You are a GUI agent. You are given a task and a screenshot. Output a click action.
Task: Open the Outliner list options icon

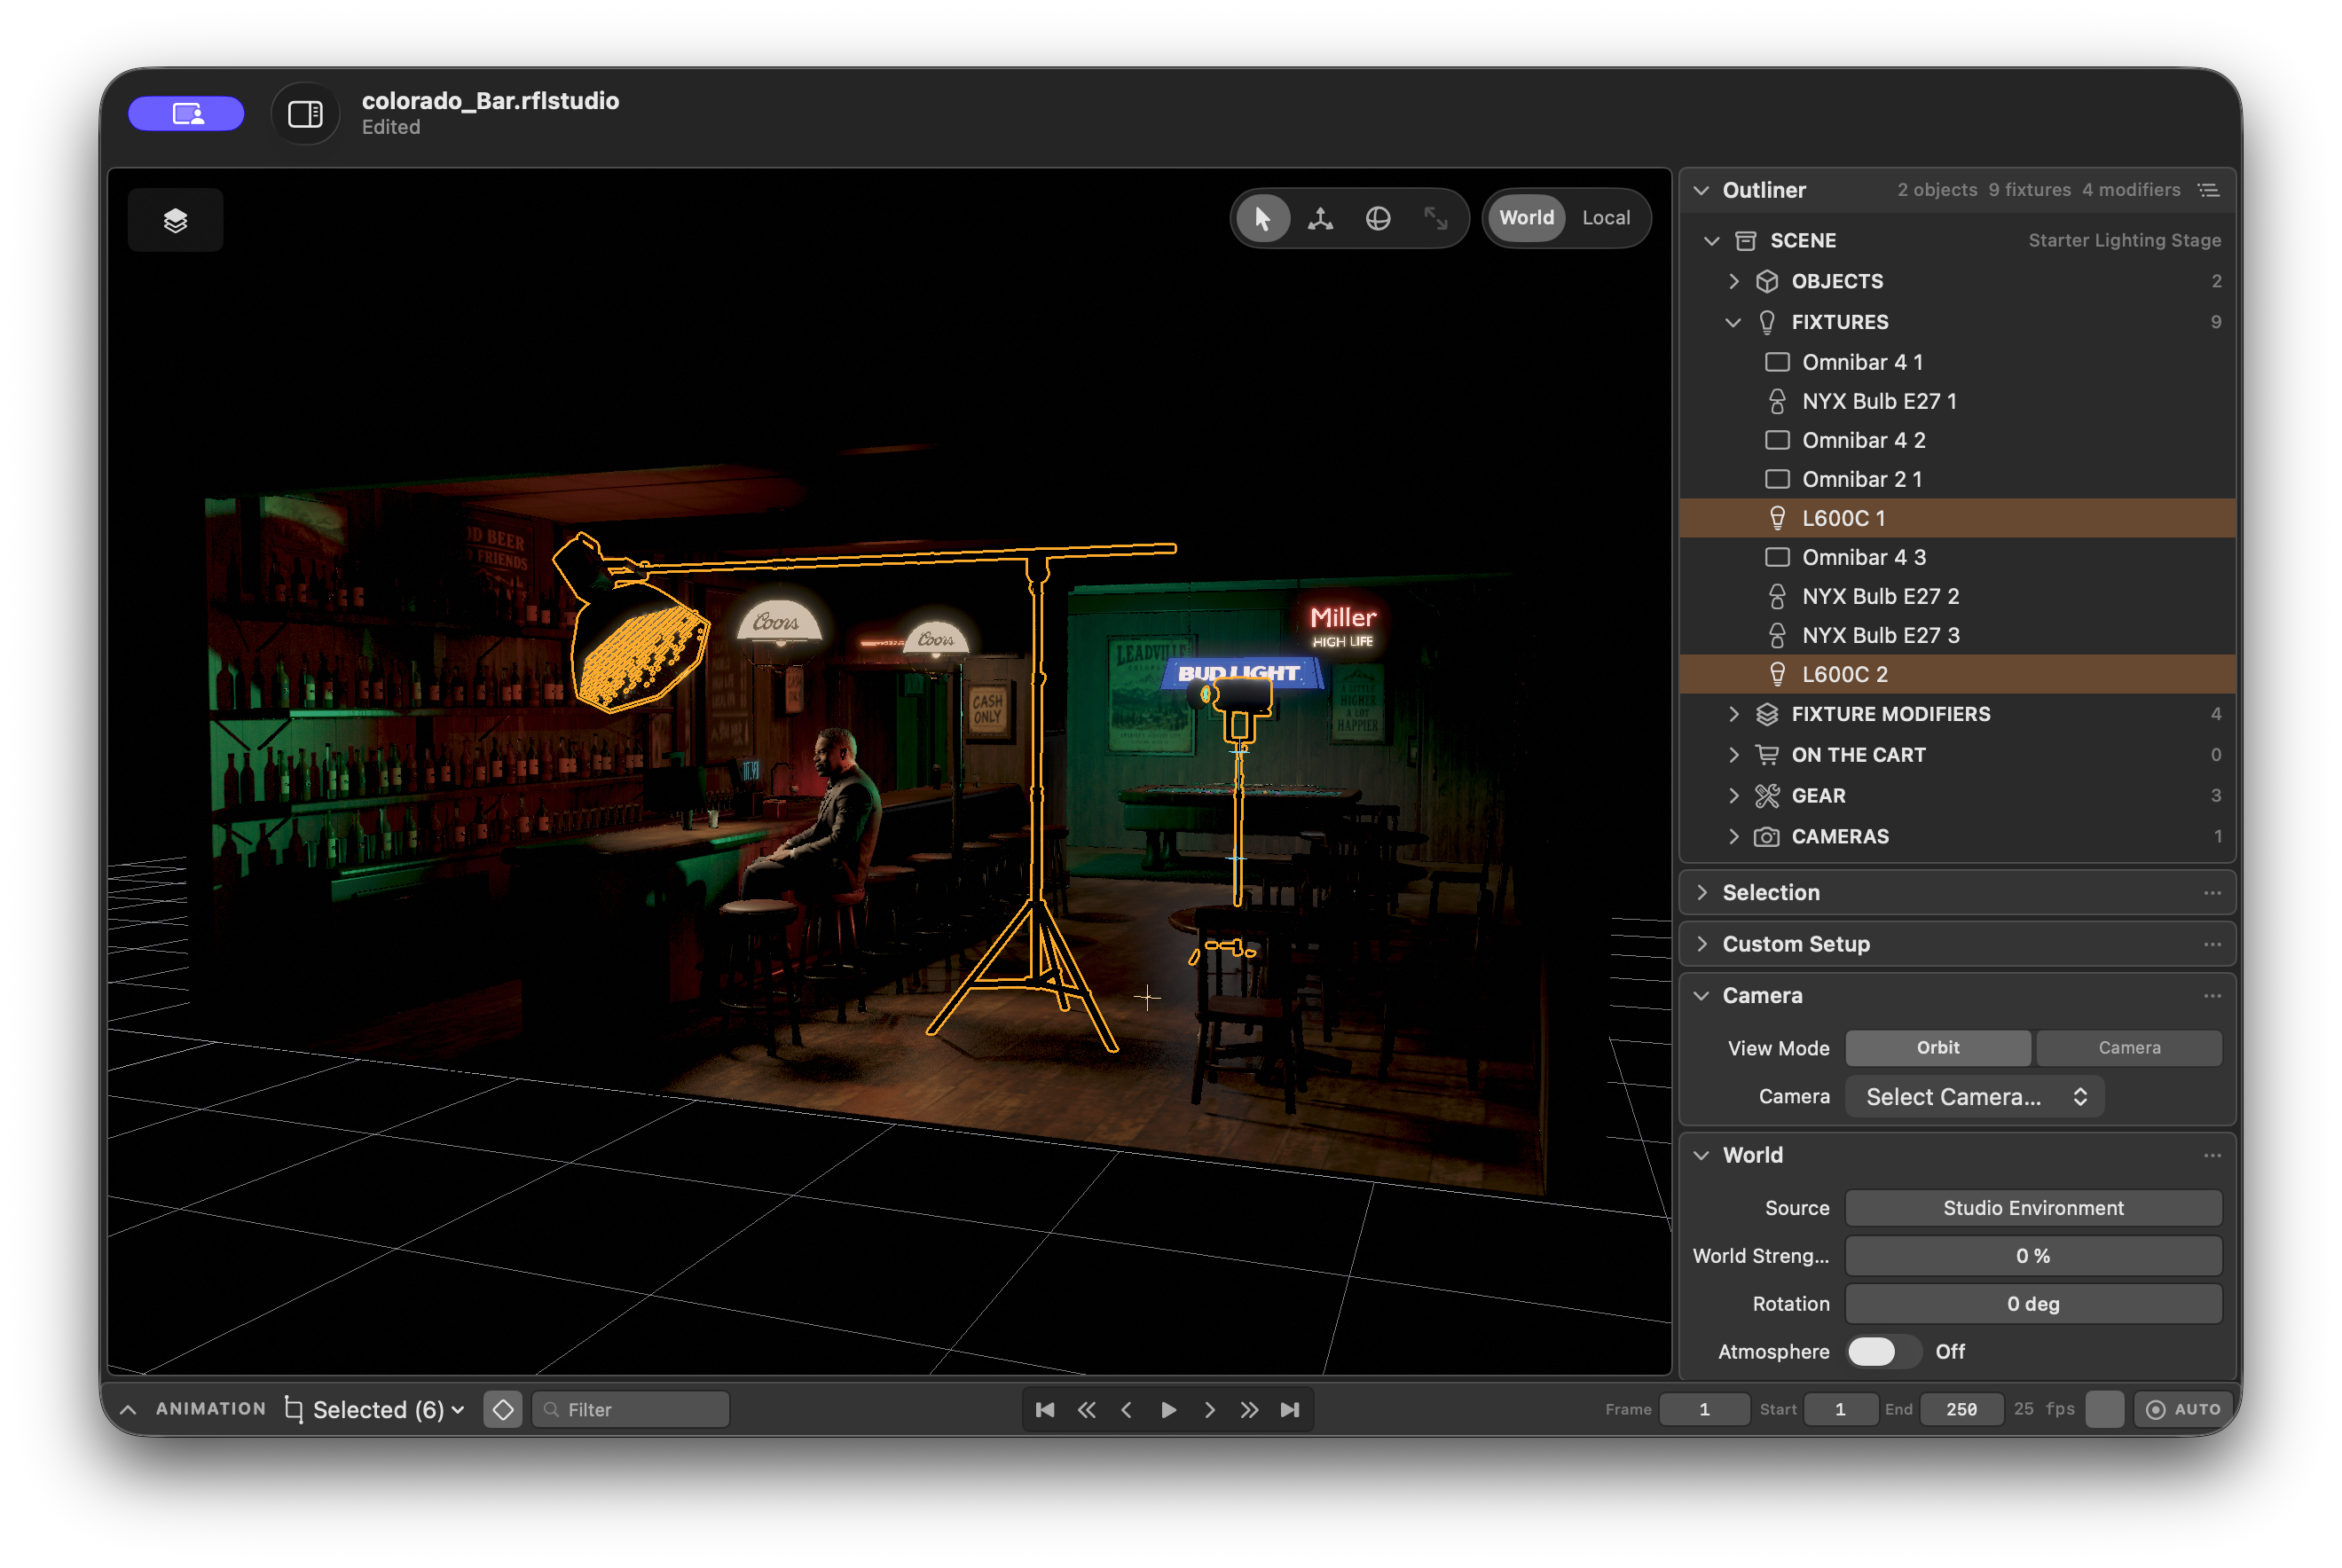[2209, 190]
